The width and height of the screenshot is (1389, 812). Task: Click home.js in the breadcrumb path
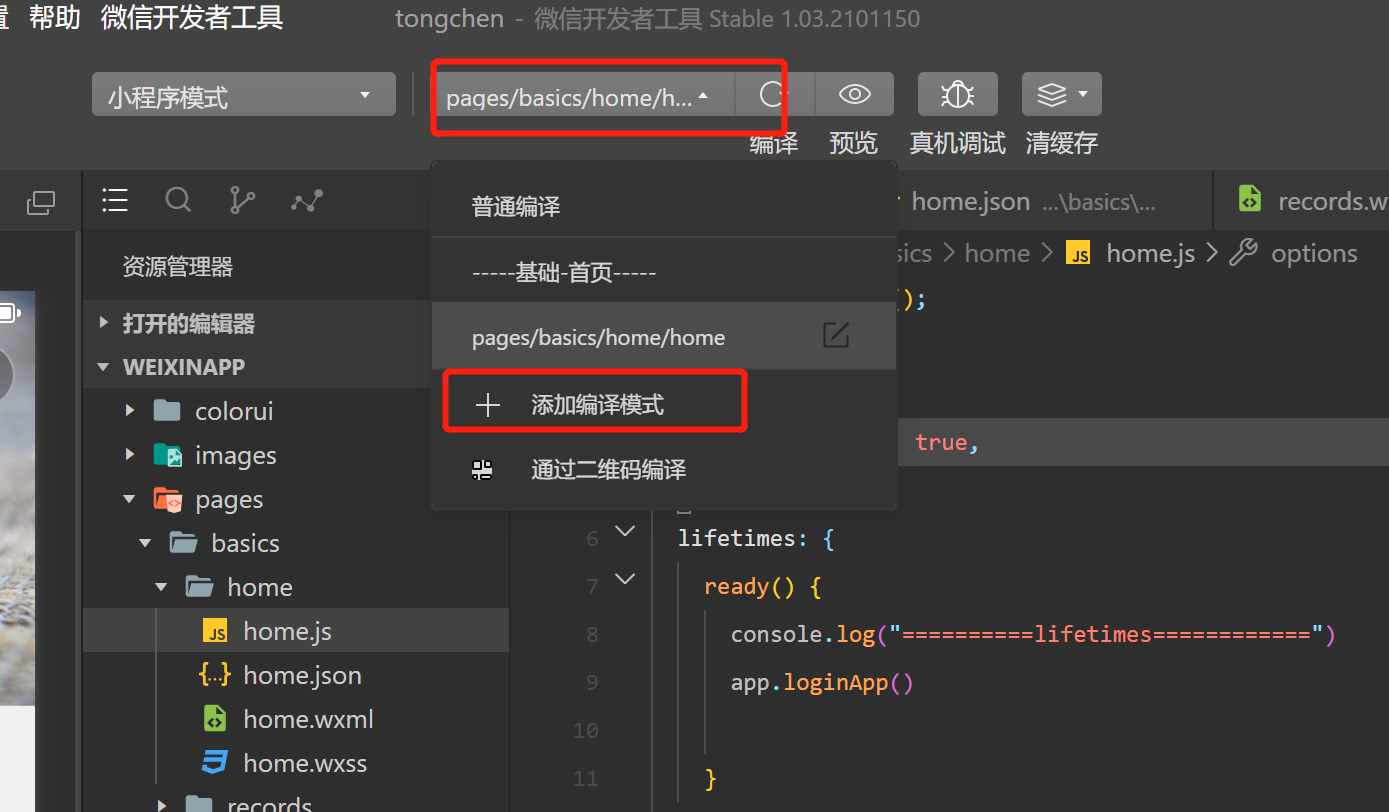[x=1150, y=254]
